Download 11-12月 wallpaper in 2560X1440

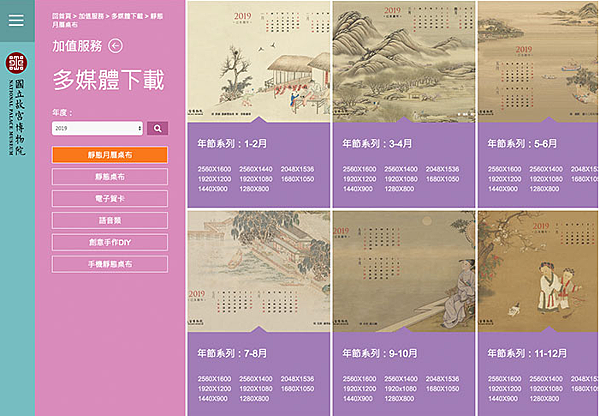coord(546,379)
